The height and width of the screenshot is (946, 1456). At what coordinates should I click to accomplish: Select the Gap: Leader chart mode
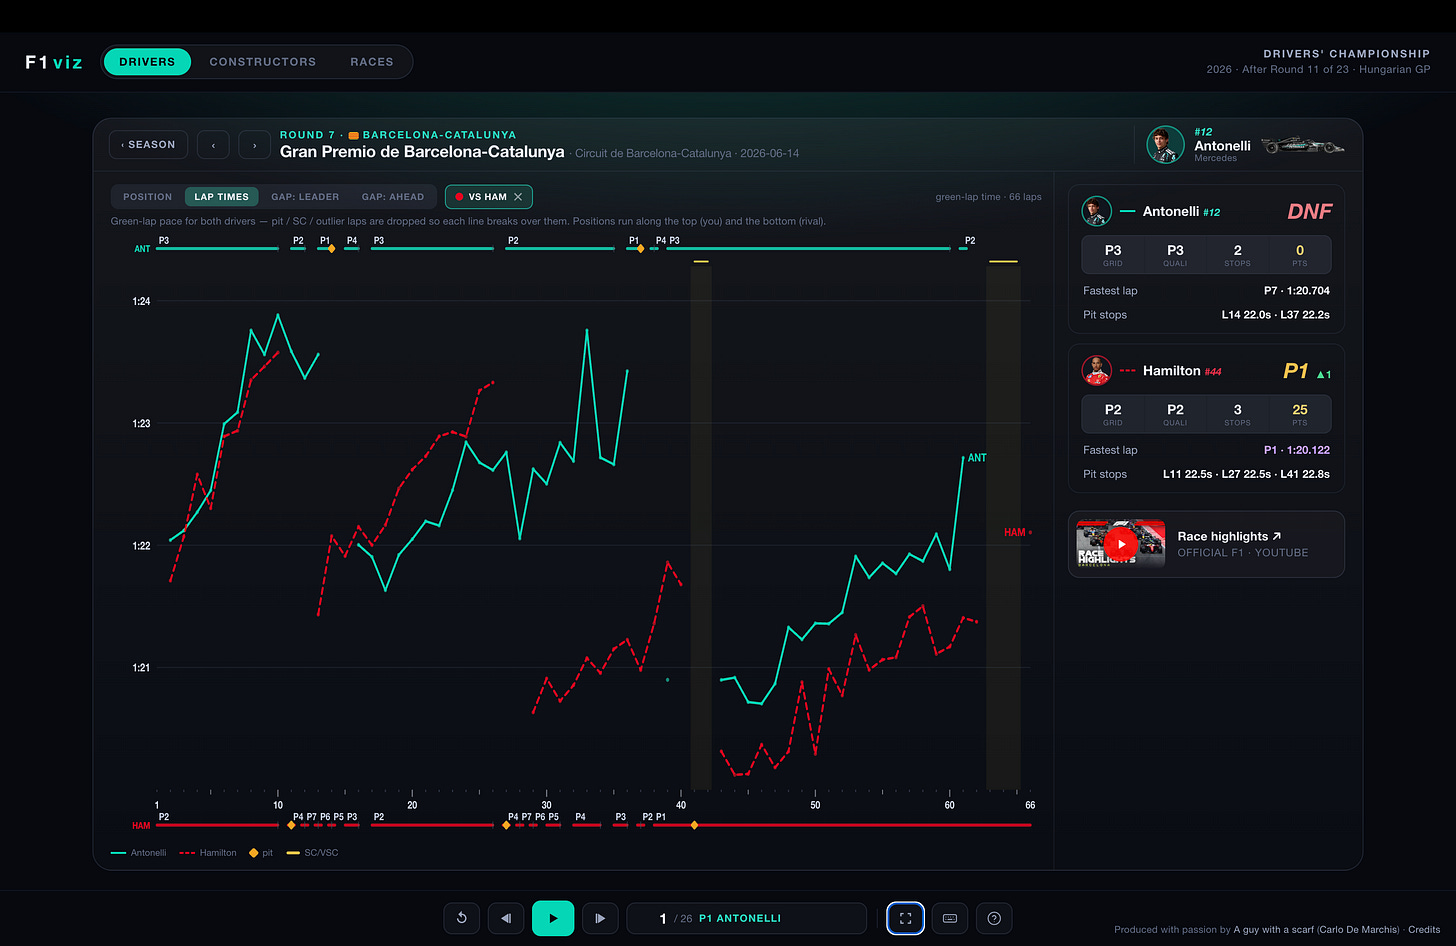[305, 197]
